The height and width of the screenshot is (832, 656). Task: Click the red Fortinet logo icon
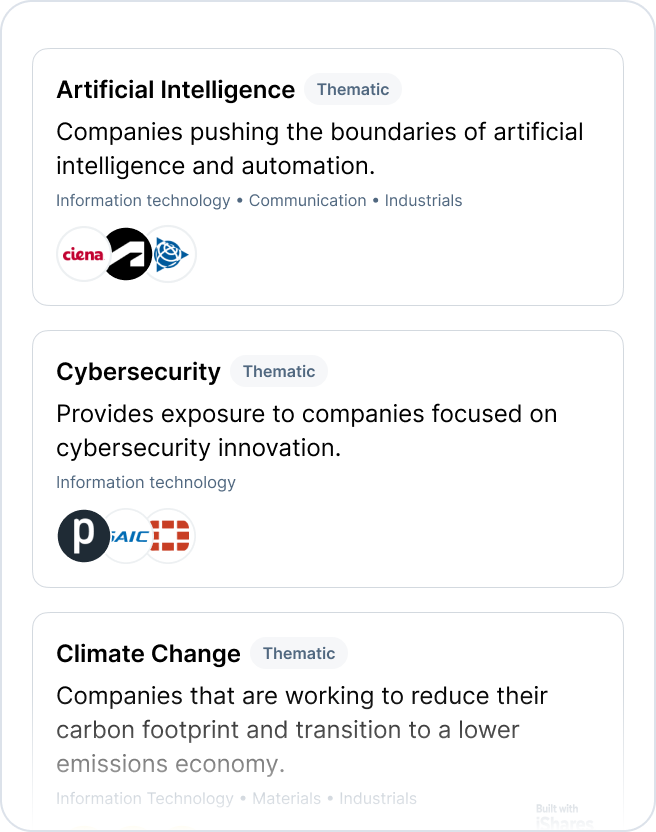tap(170, 536)
